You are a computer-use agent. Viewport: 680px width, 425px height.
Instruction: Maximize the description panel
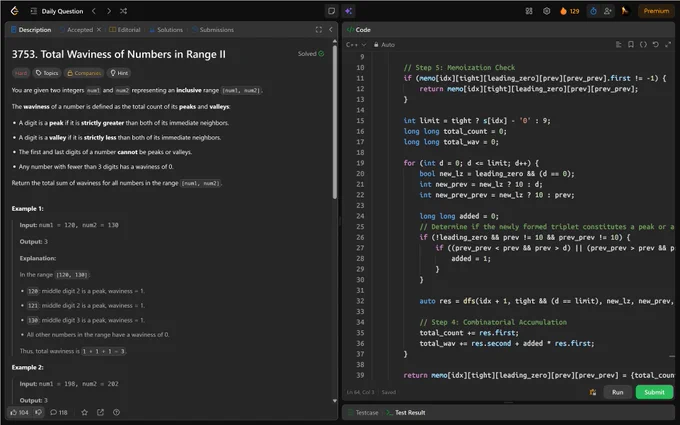coord(319,30)
